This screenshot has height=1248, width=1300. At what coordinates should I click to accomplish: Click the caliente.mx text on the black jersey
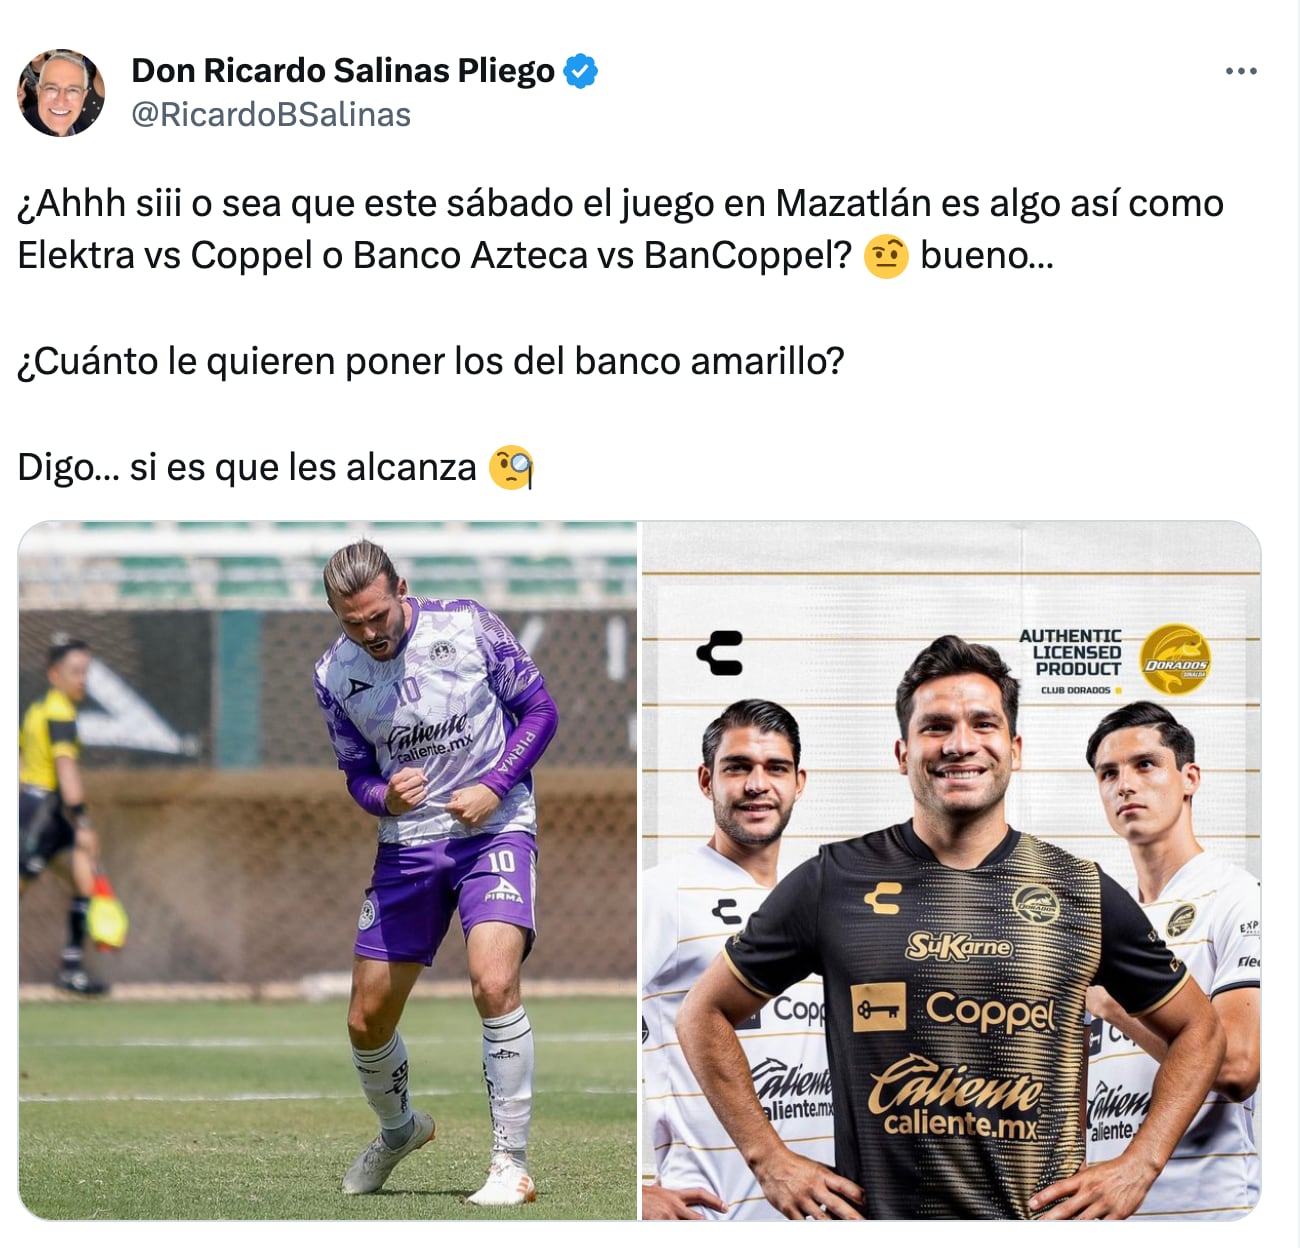click(x=960, y=1123)
